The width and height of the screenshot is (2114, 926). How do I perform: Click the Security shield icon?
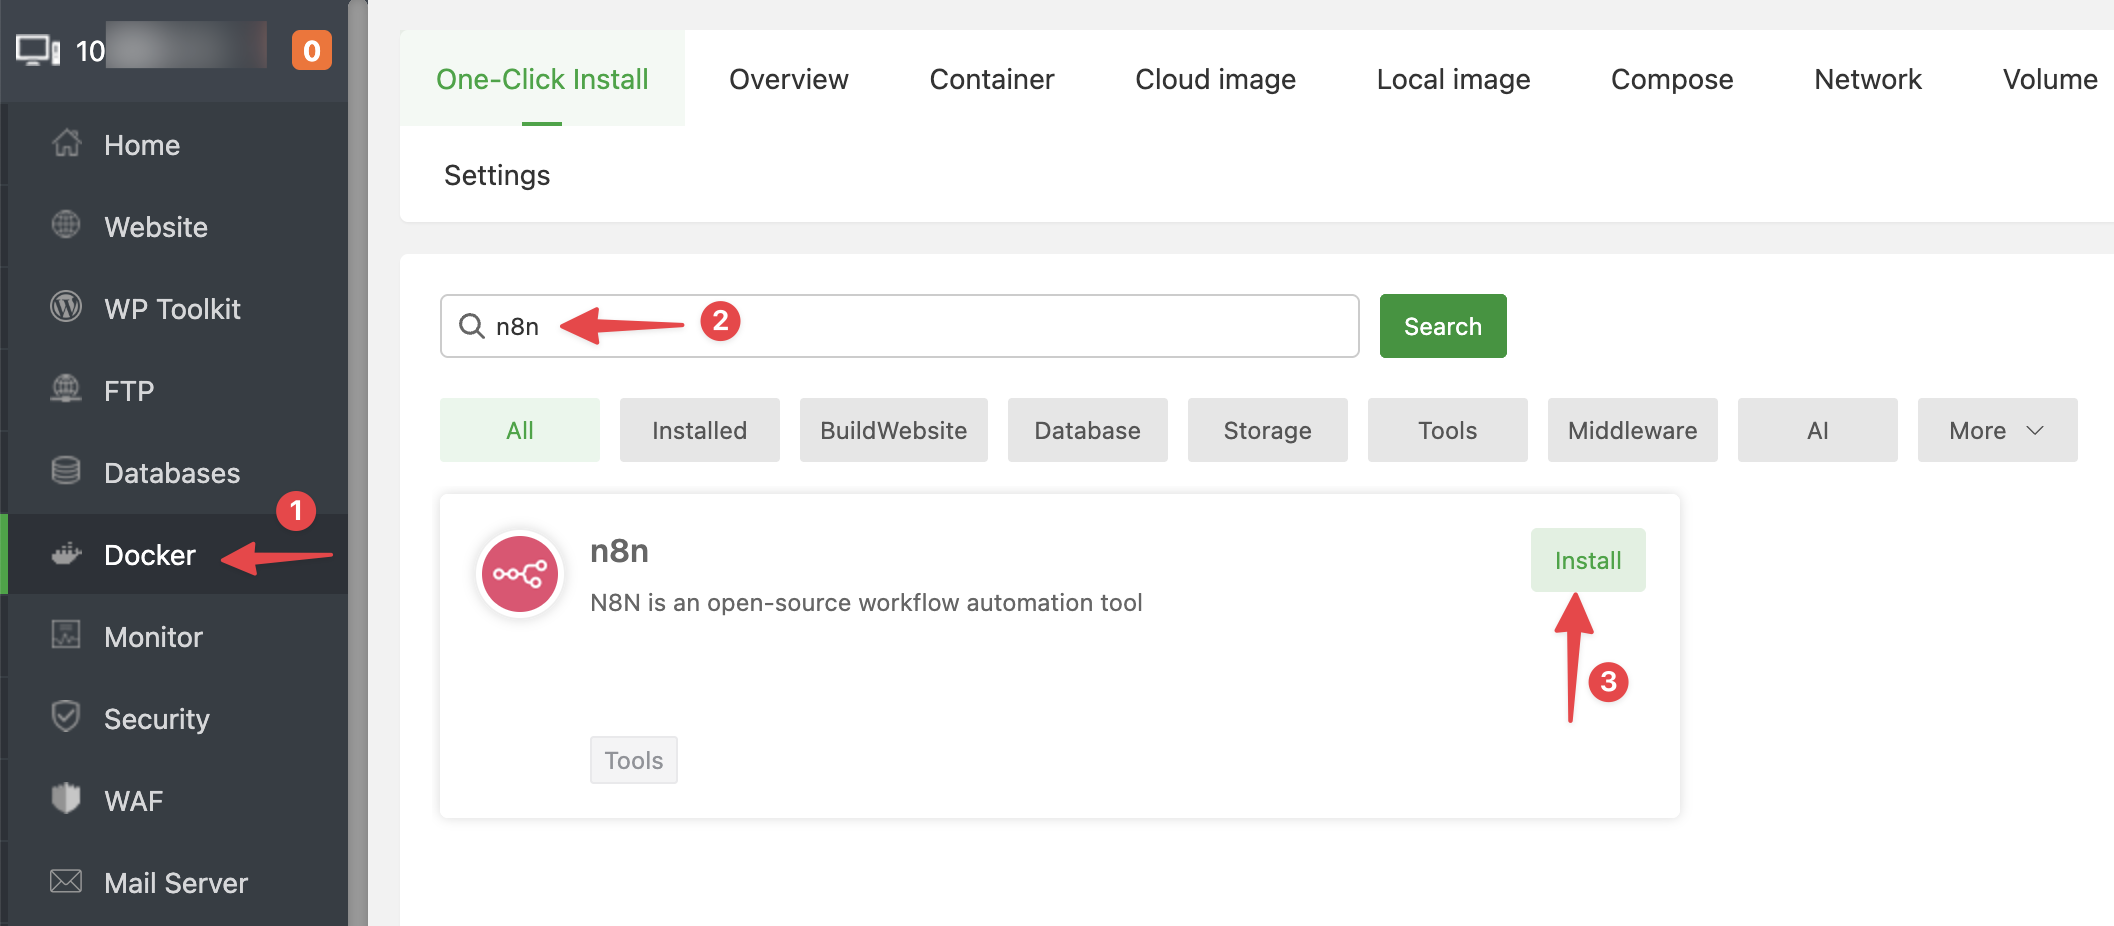(66, 716)
